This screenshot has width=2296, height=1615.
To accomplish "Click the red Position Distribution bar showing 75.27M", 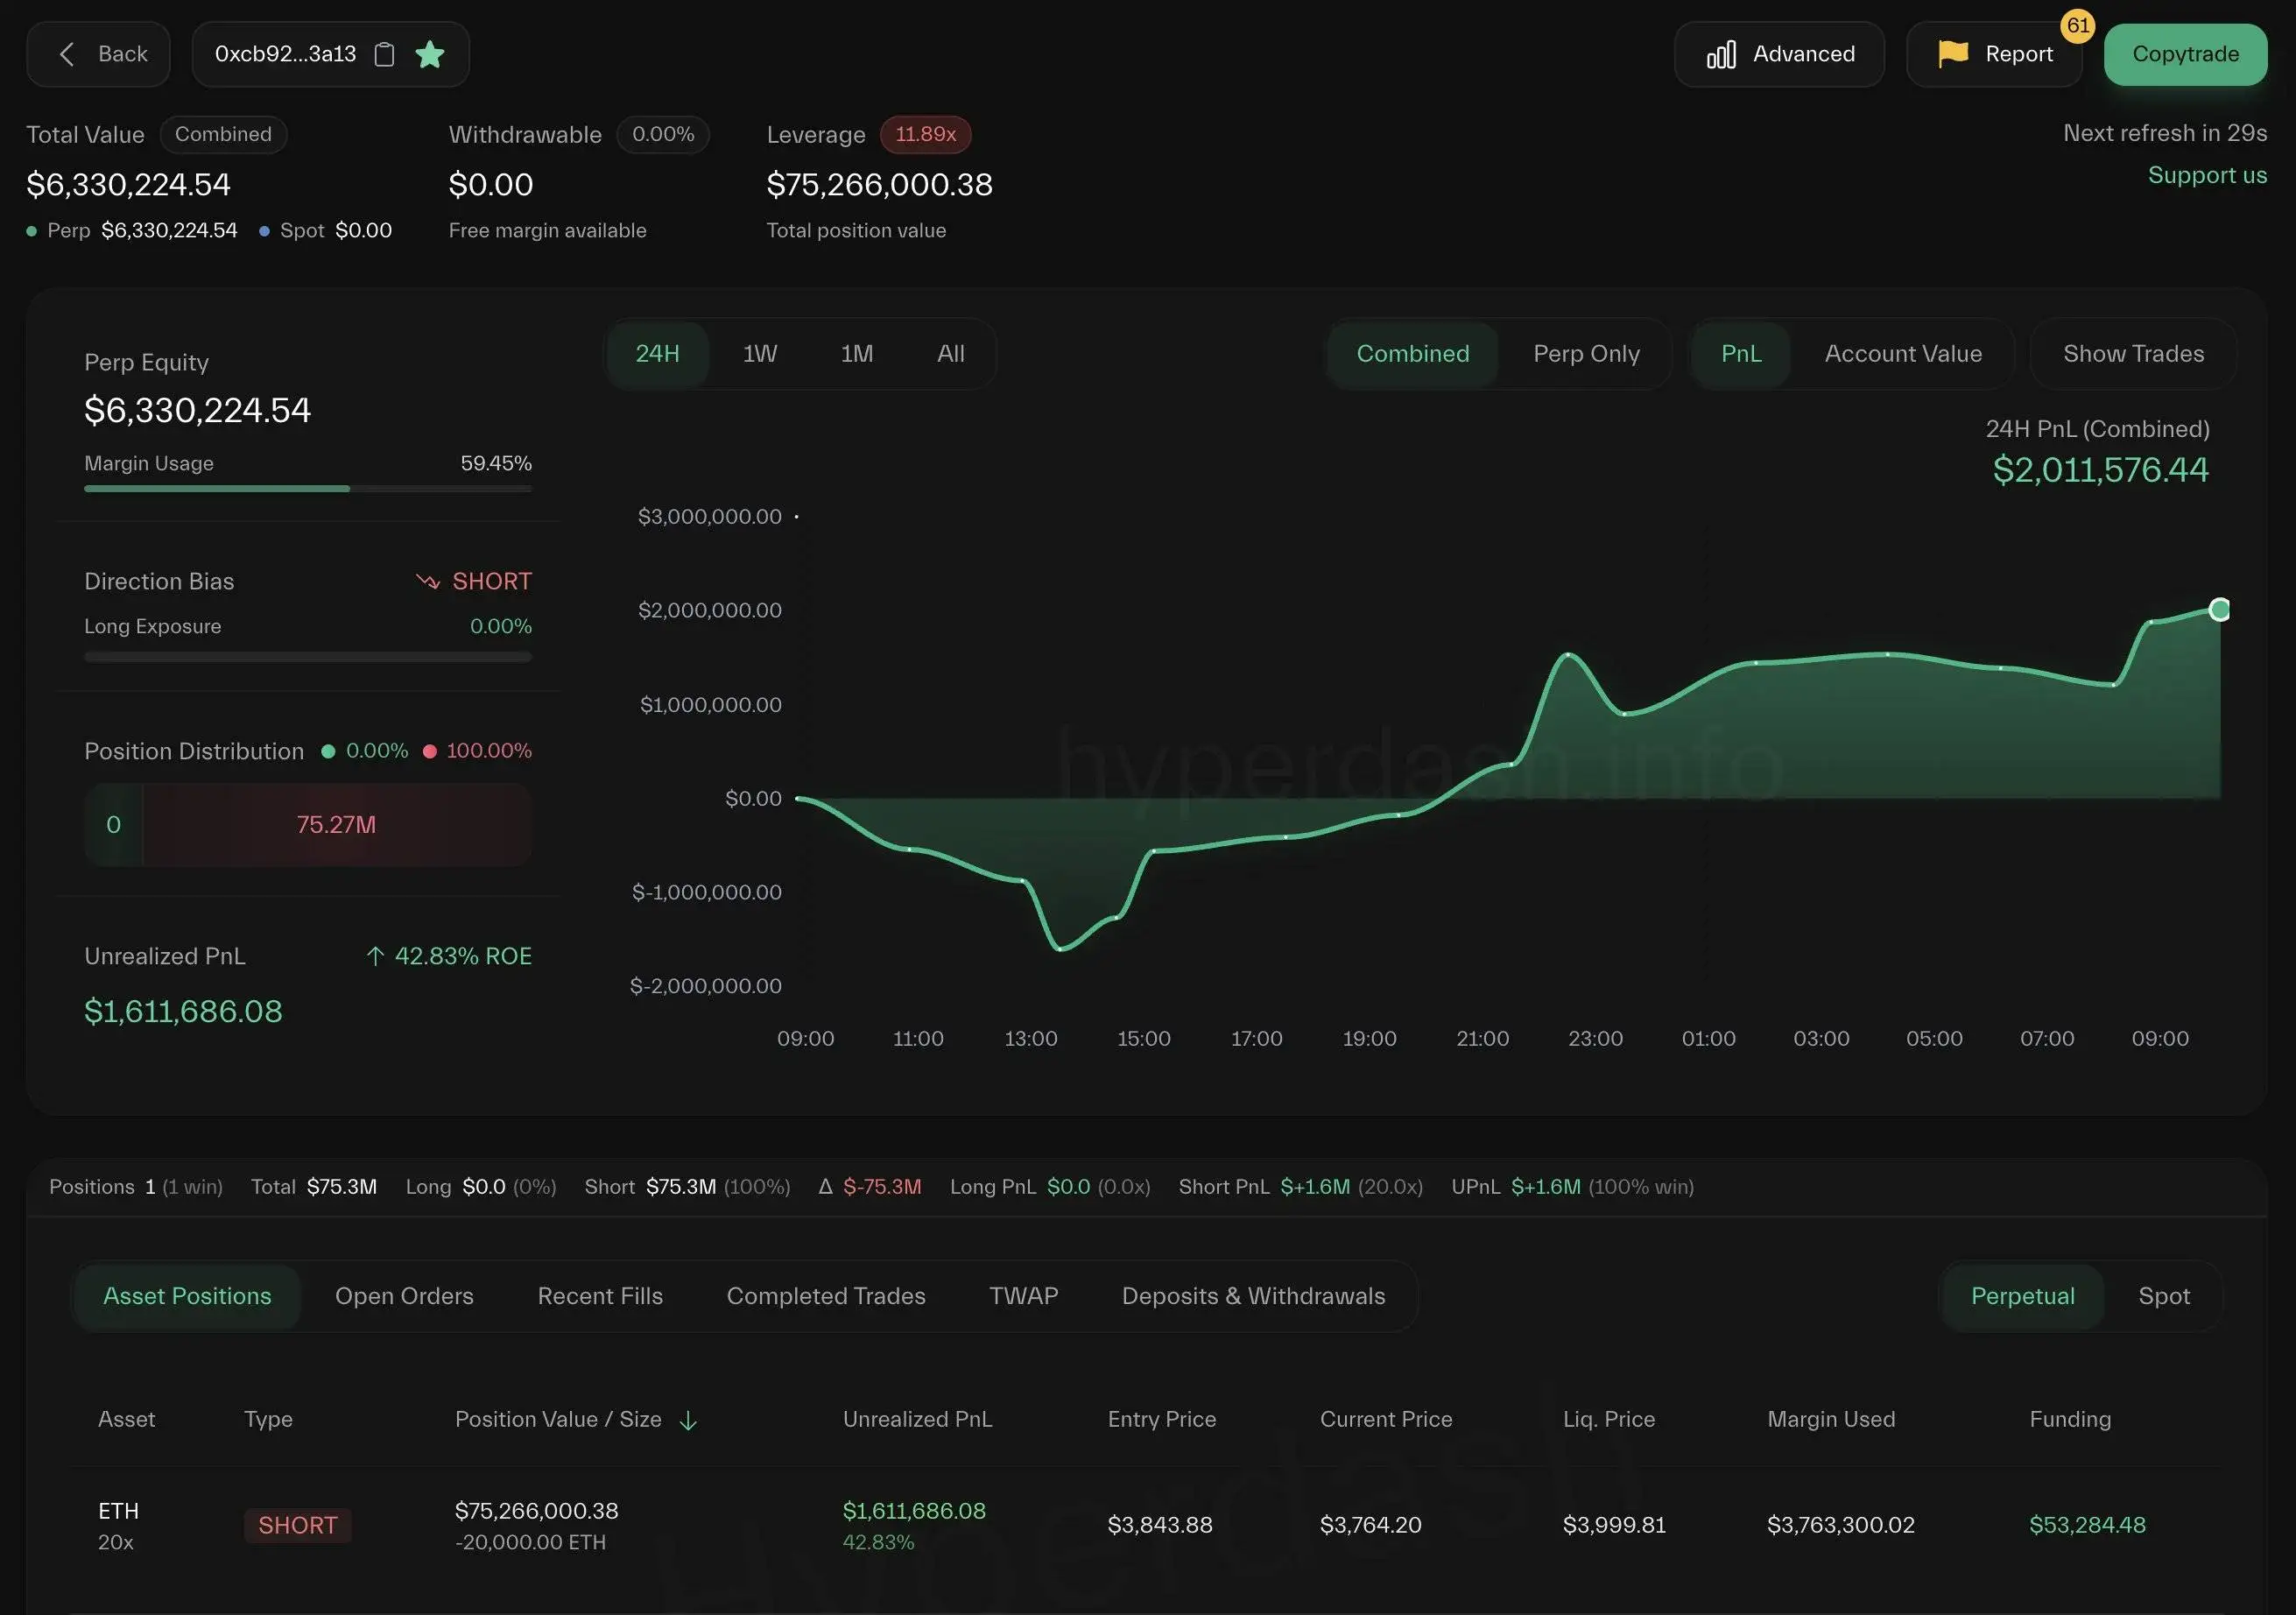I will pos(335,824).
